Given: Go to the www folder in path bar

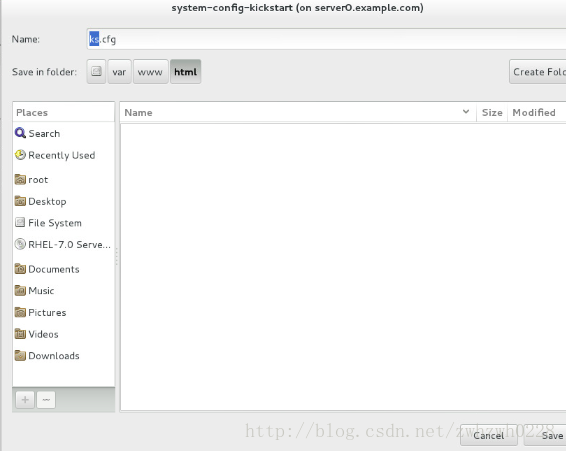Looking at the screenshot, I should [150, 71].
